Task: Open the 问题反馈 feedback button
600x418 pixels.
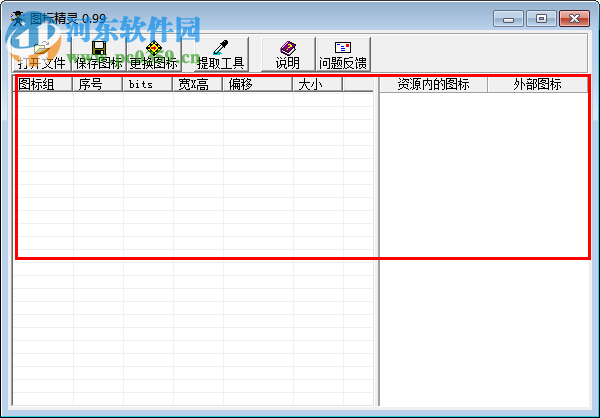Action: pos(343,54)
